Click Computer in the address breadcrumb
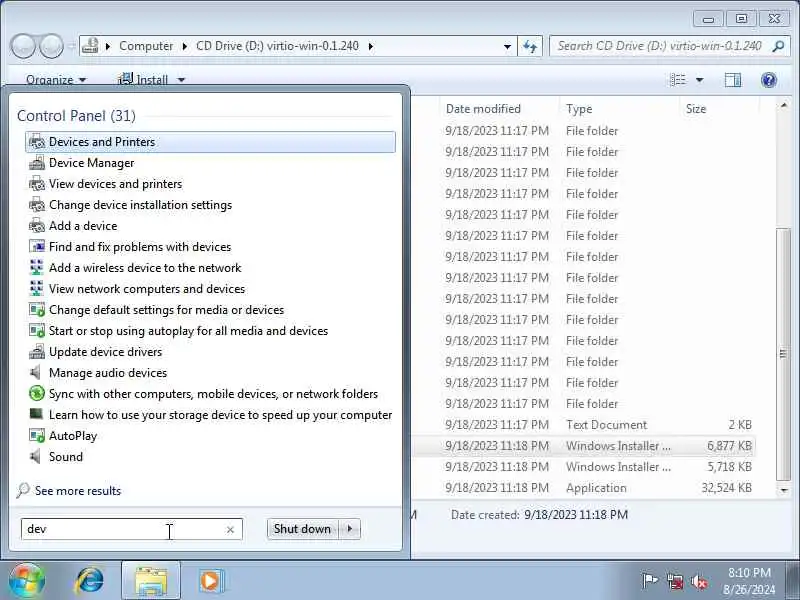800x600 pixels. 146,46
